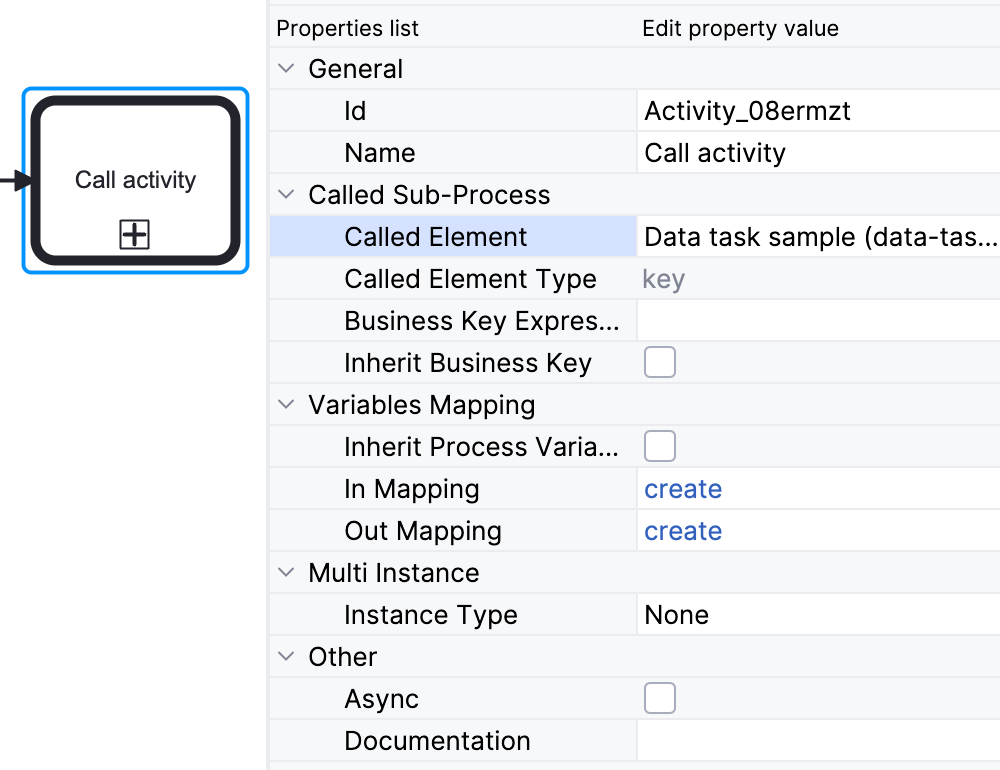Collapse the Multi Instance section

coord(287,573)
